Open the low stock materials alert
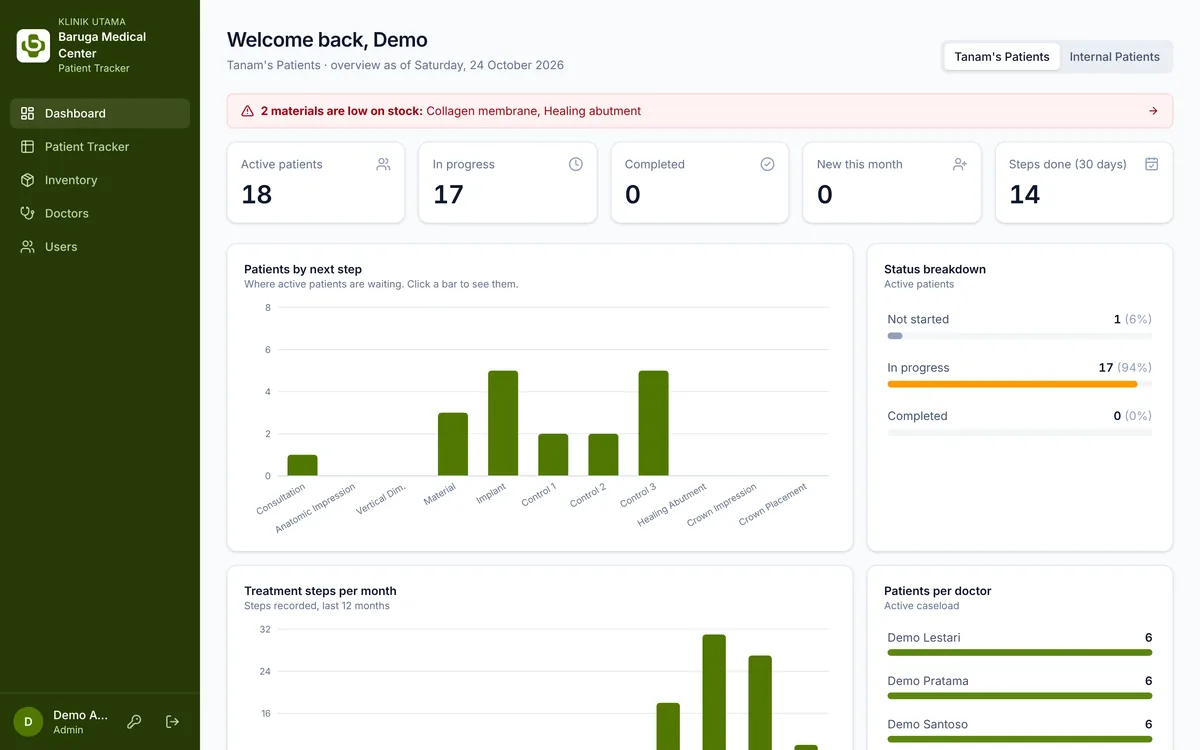1200x750 pixels. 700,111
